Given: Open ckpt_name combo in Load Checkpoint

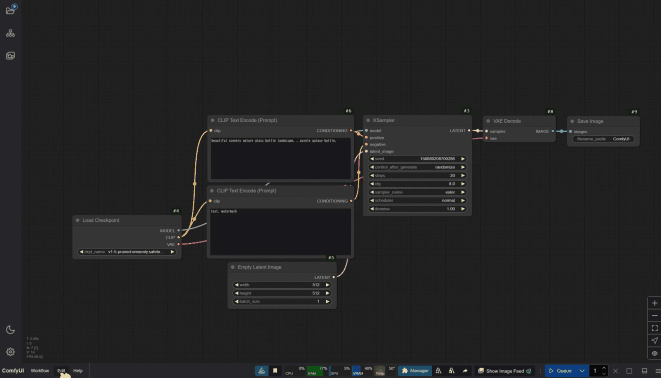Looking at the screenshot, I should [x=126, y=252].
